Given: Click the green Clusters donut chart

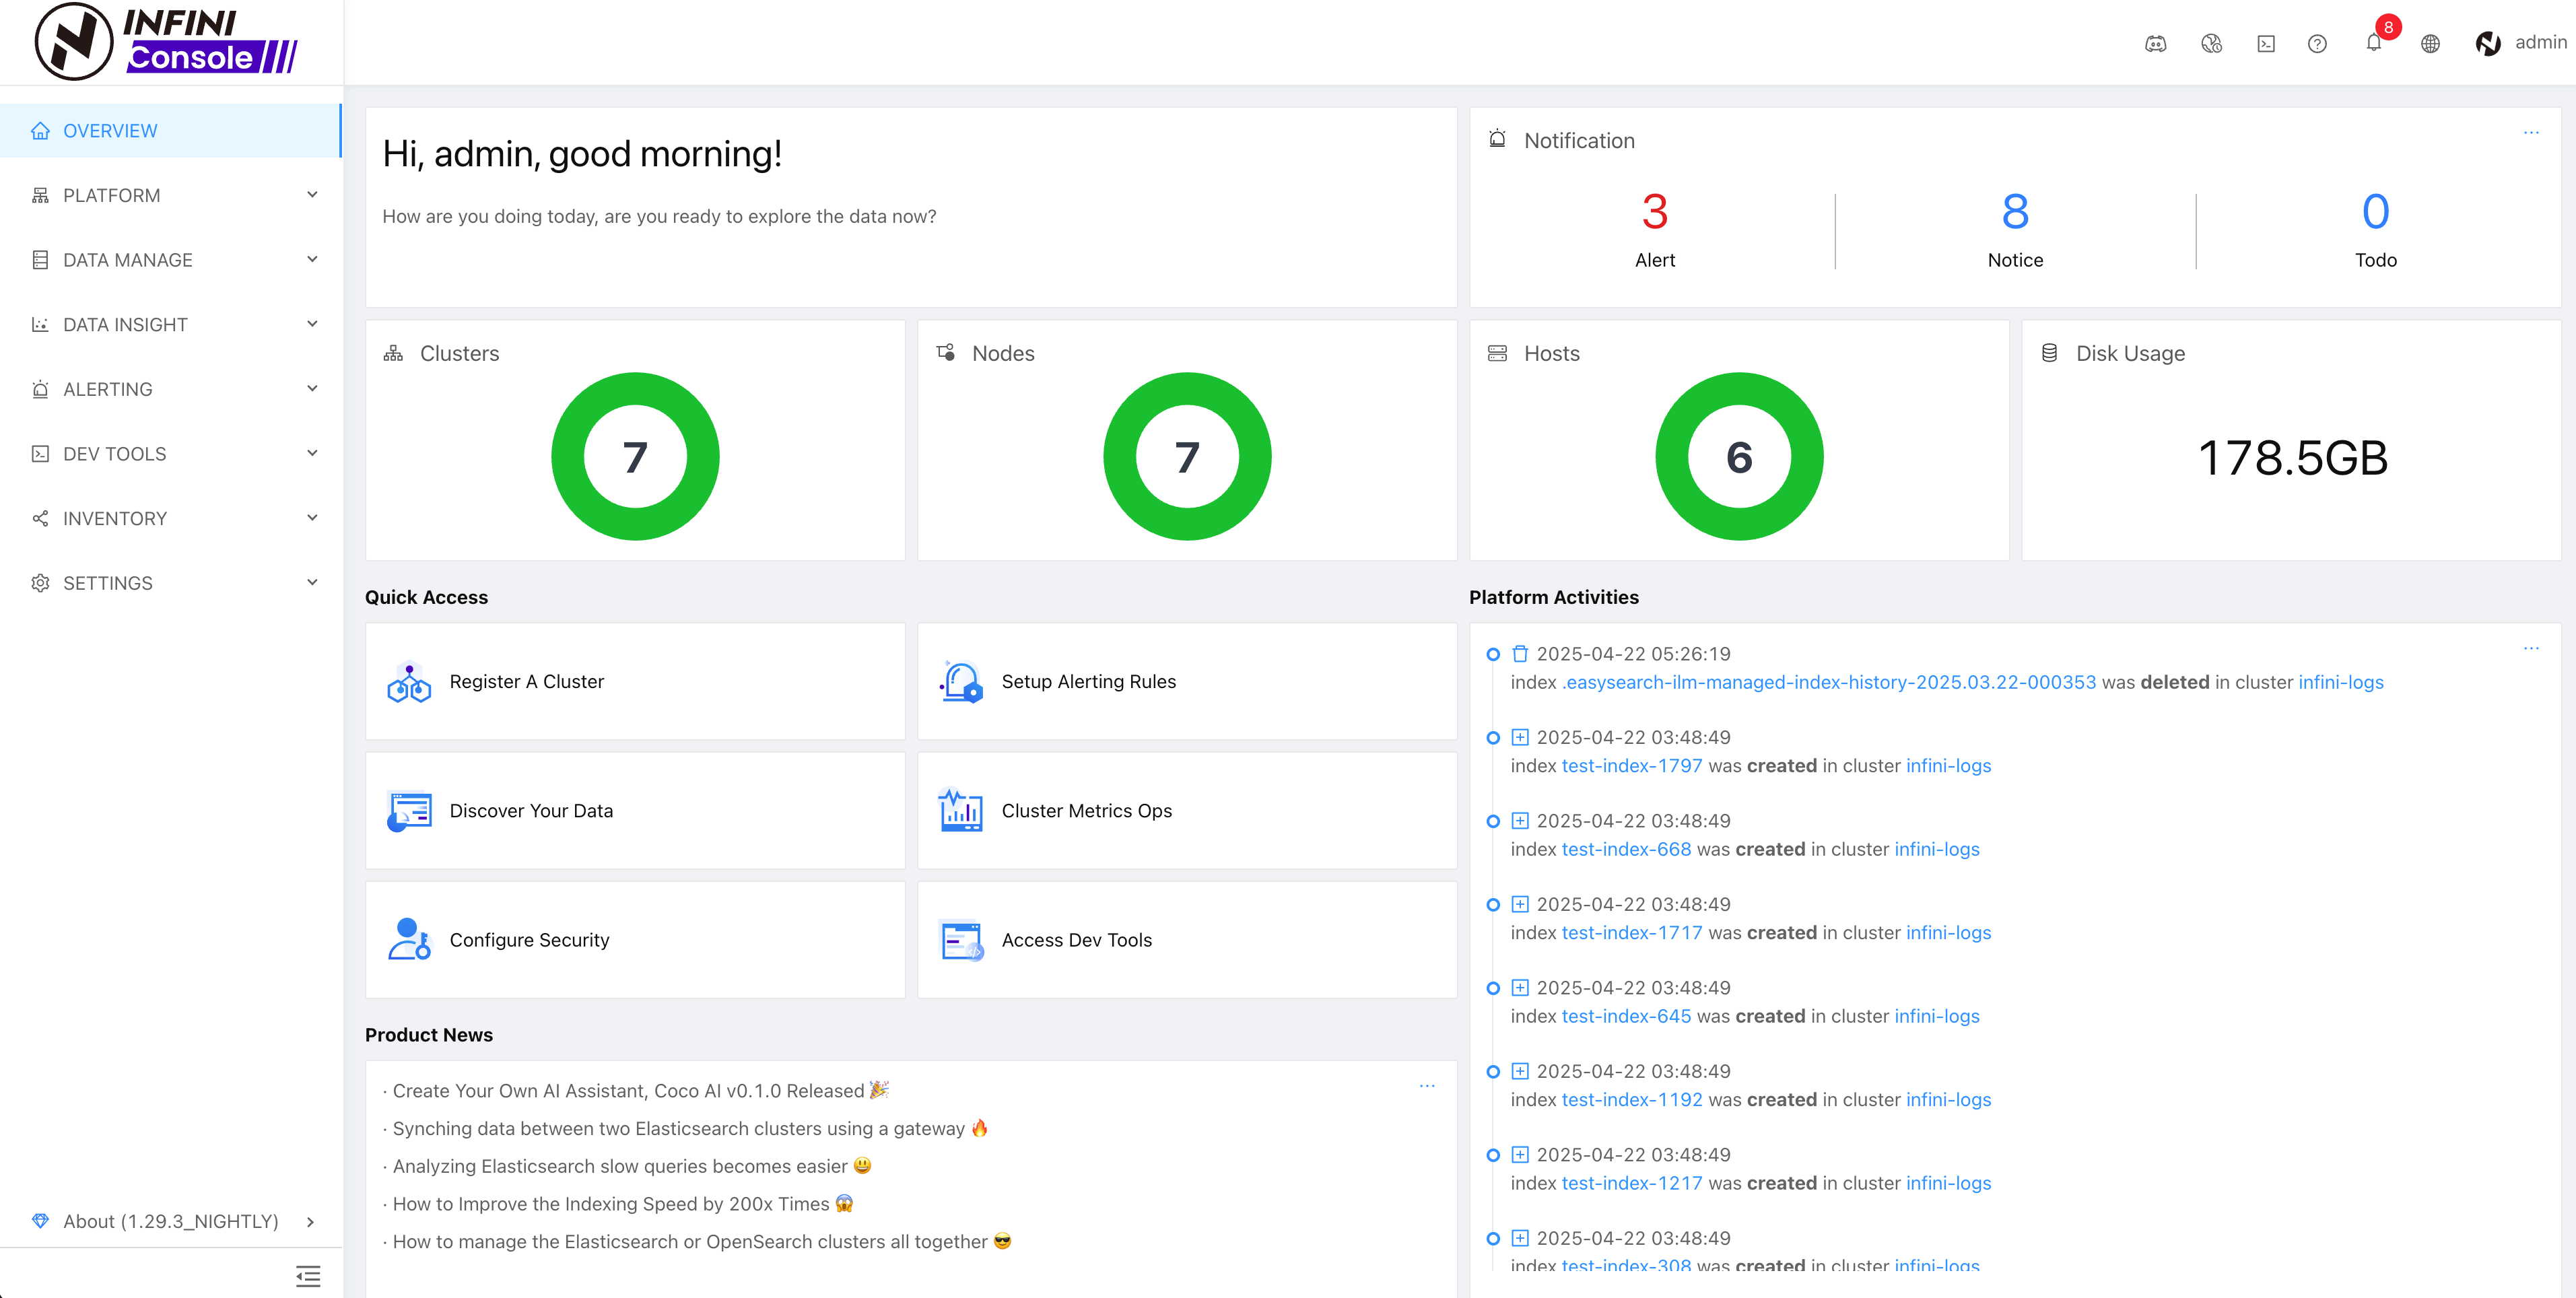Looking at the screenshot, I should pos(635,457).
